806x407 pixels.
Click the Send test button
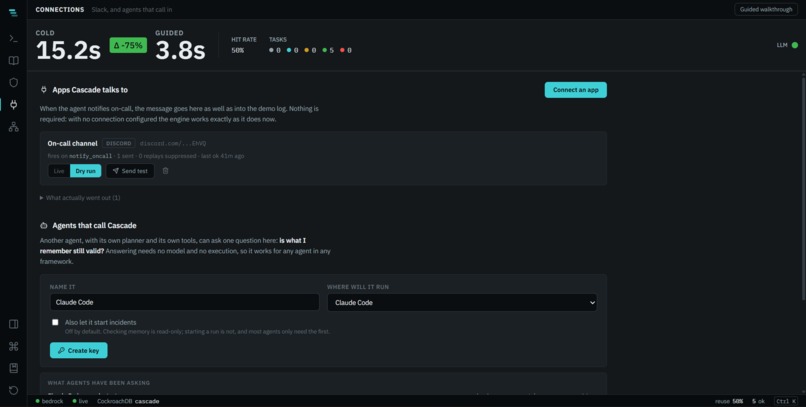(130, 171)
